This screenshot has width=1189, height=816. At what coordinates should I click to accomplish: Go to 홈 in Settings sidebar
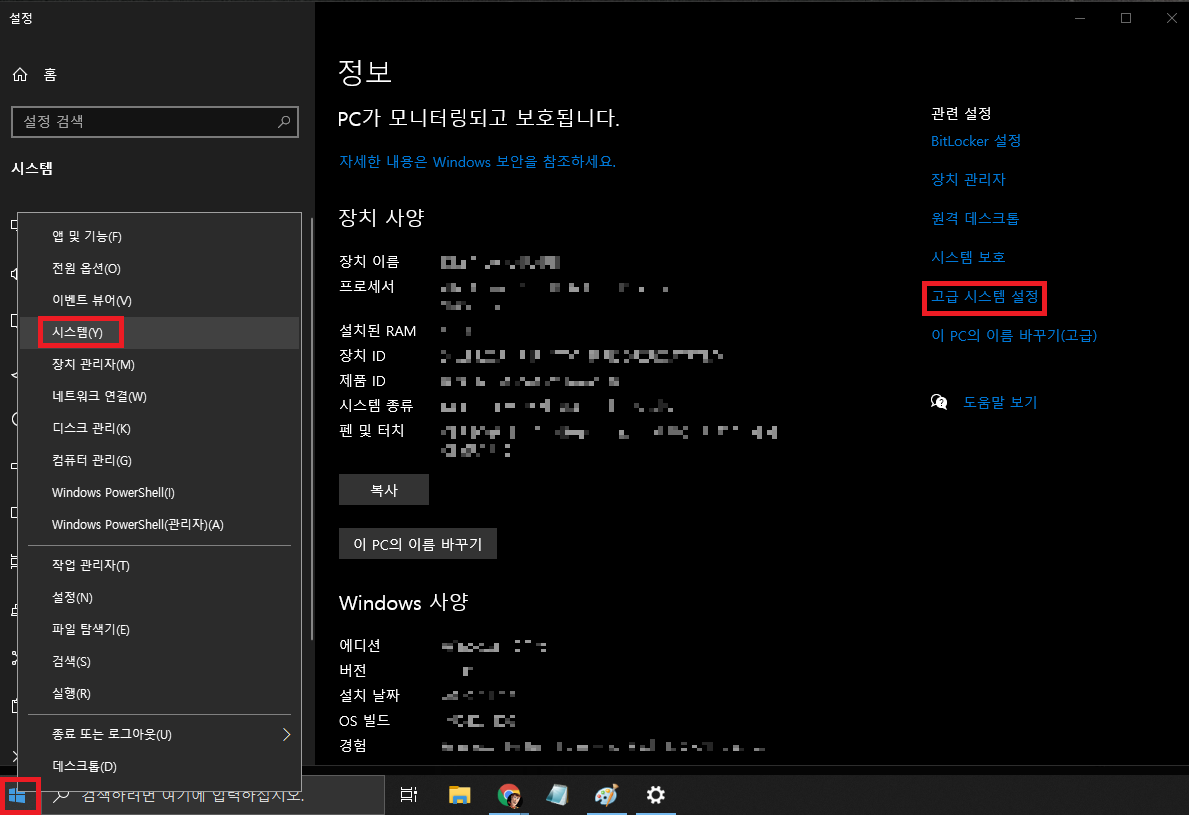pos(50,74)
